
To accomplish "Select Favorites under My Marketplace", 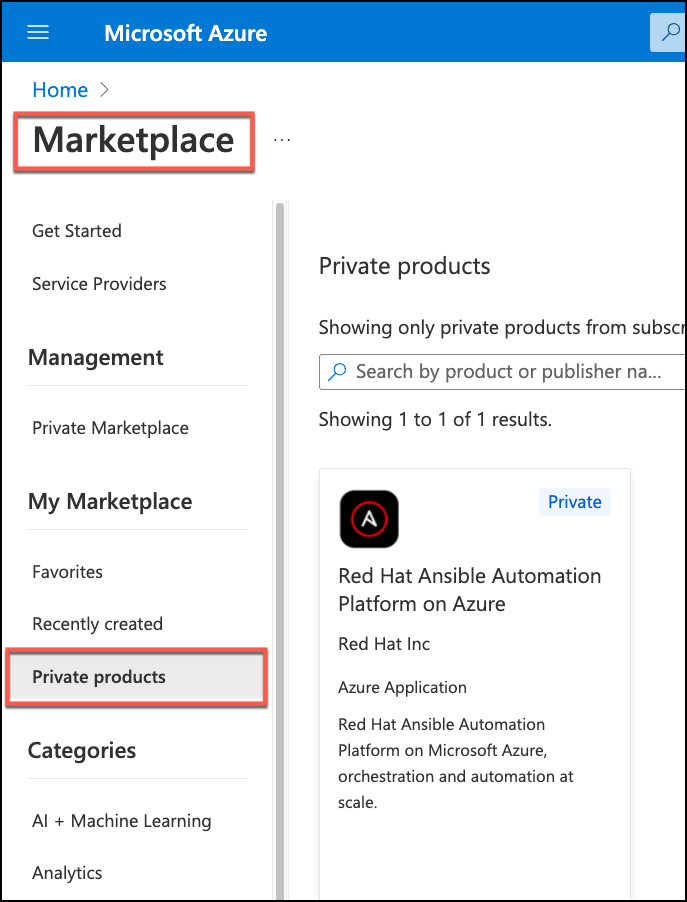I will pyautogui.click(x=67, y=571).
